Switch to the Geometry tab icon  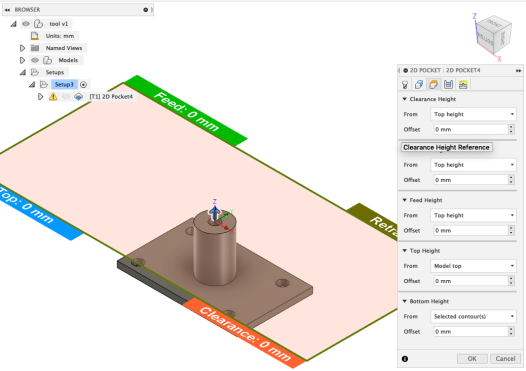419,85
